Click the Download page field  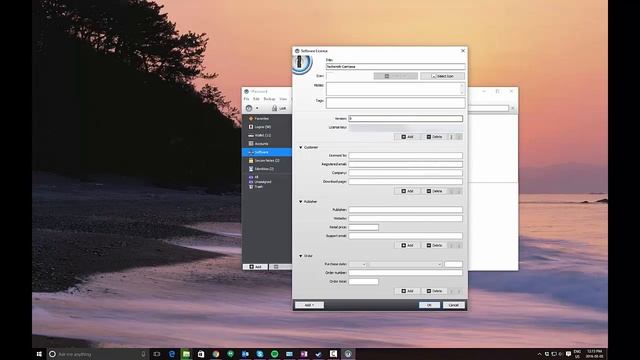pyautogui.click(x=405, y=181)
